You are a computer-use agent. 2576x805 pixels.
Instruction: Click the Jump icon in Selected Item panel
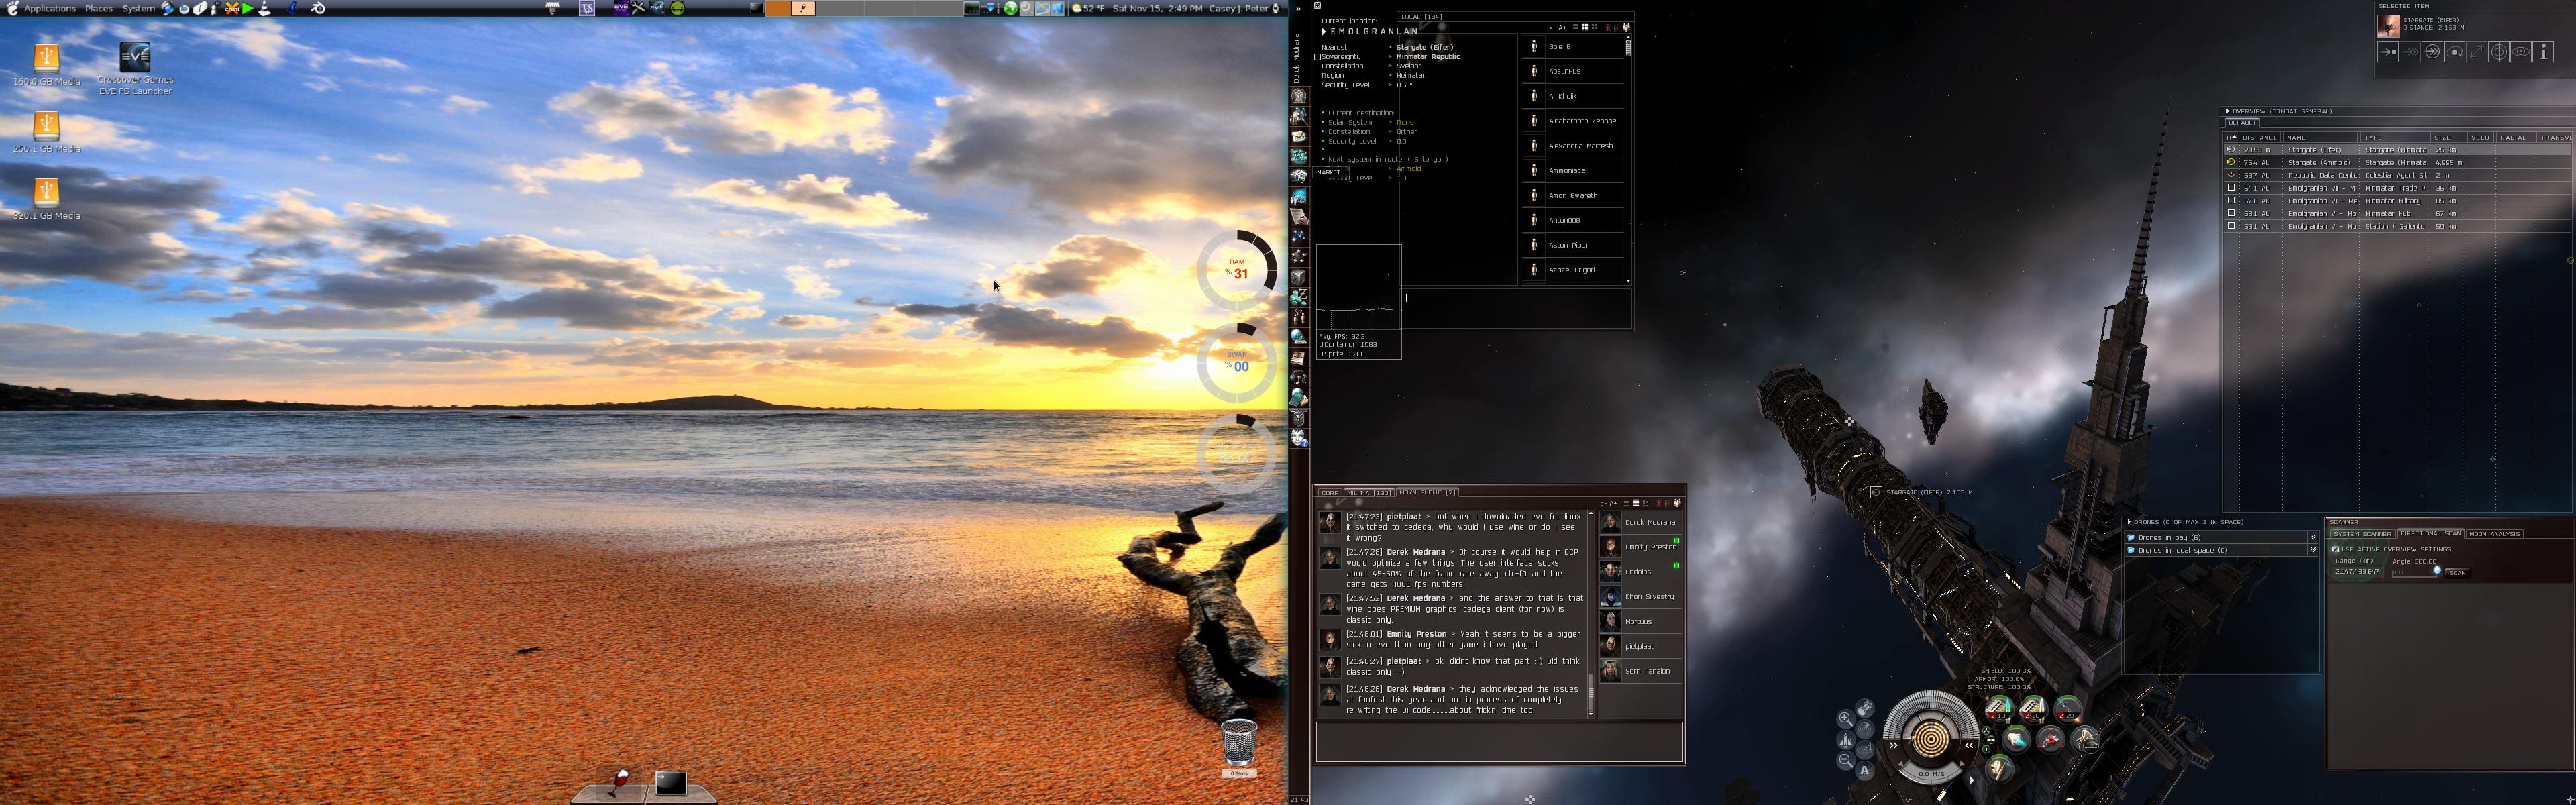point(2433,52)
